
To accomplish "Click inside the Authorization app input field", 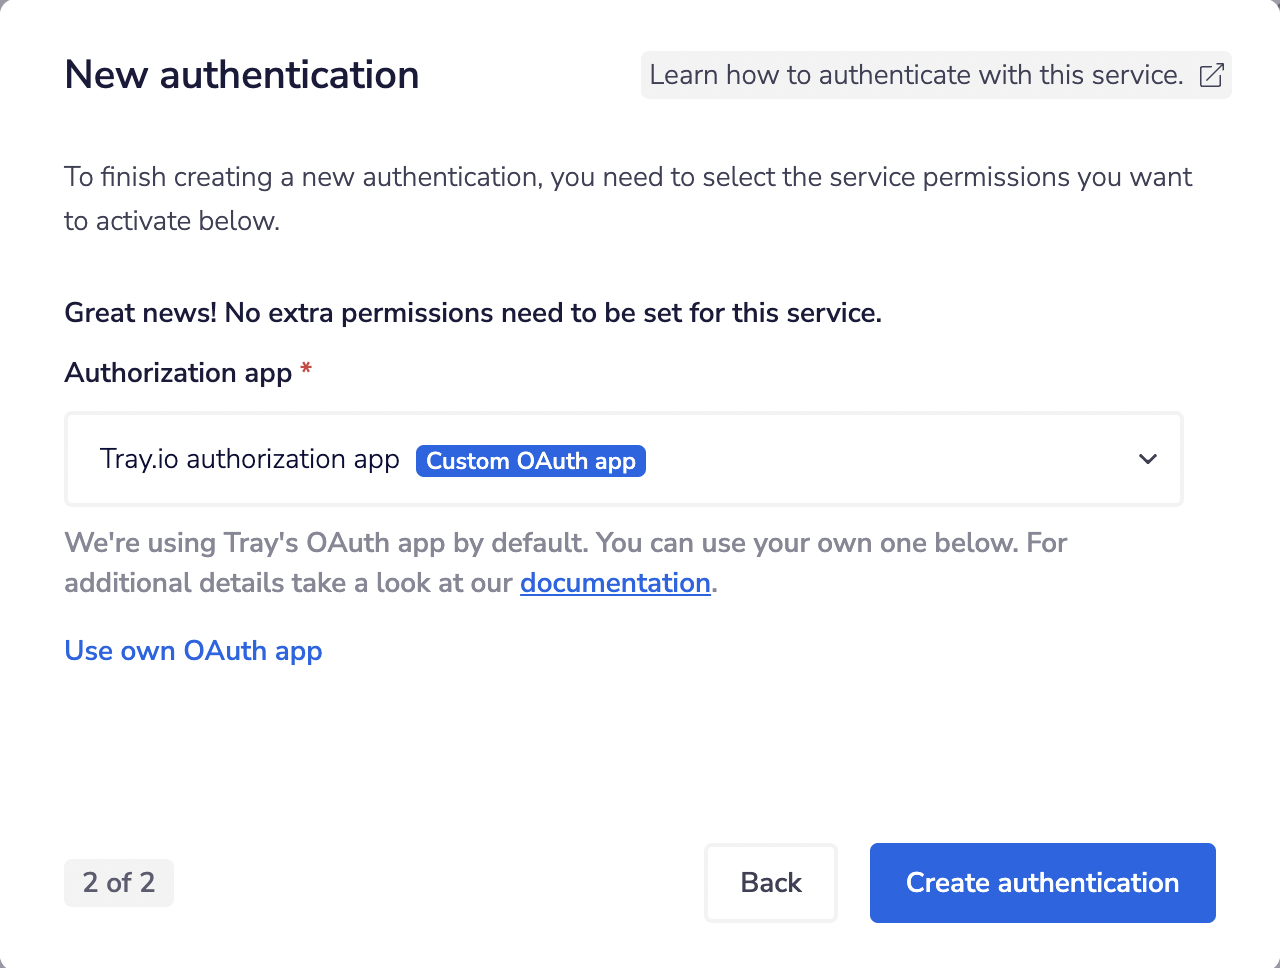I will 623,459.
